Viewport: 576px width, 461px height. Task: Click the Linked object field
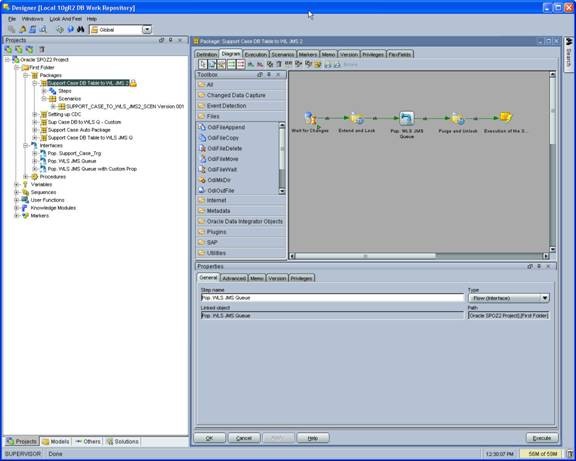pyautogui.click(x=332, y=316)
